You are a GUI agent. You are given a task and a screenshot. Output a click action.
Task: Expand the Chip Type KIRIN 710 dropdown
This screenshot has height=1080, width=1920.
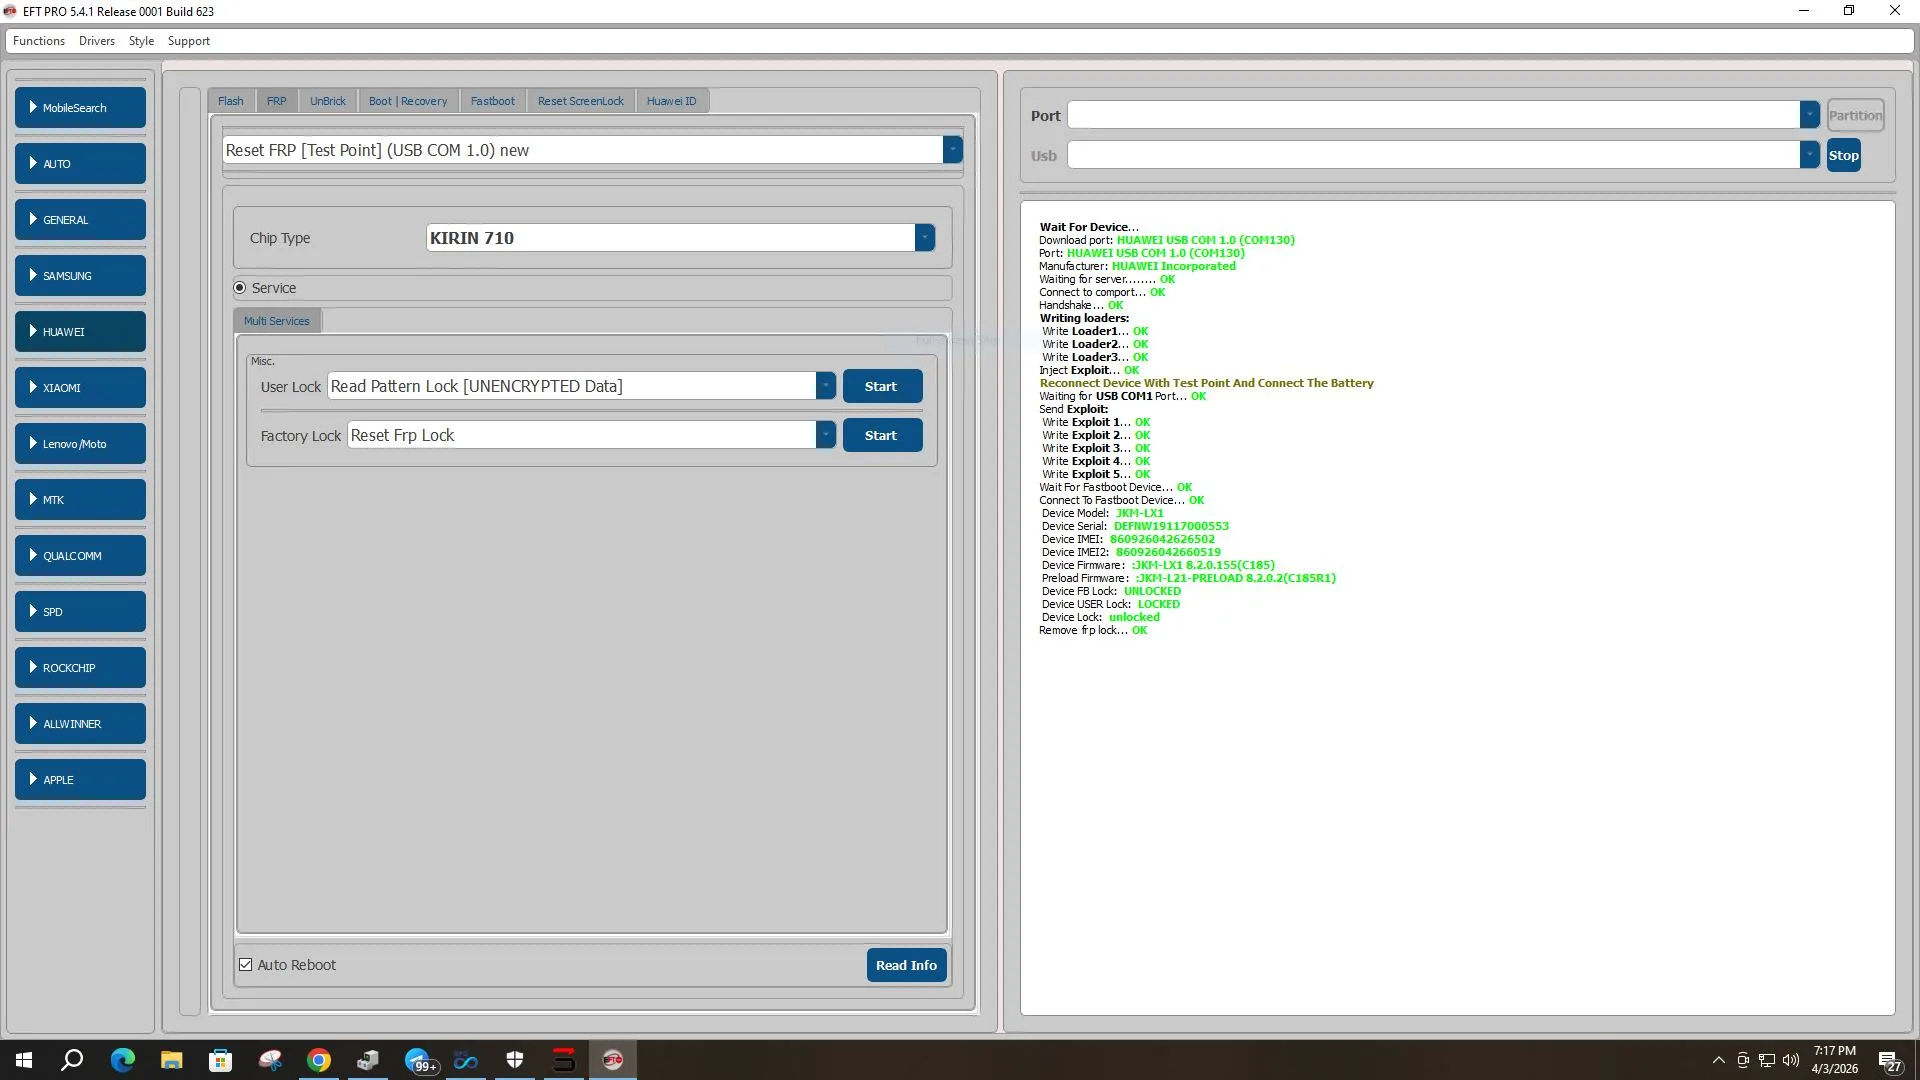(x=925, y=238)
